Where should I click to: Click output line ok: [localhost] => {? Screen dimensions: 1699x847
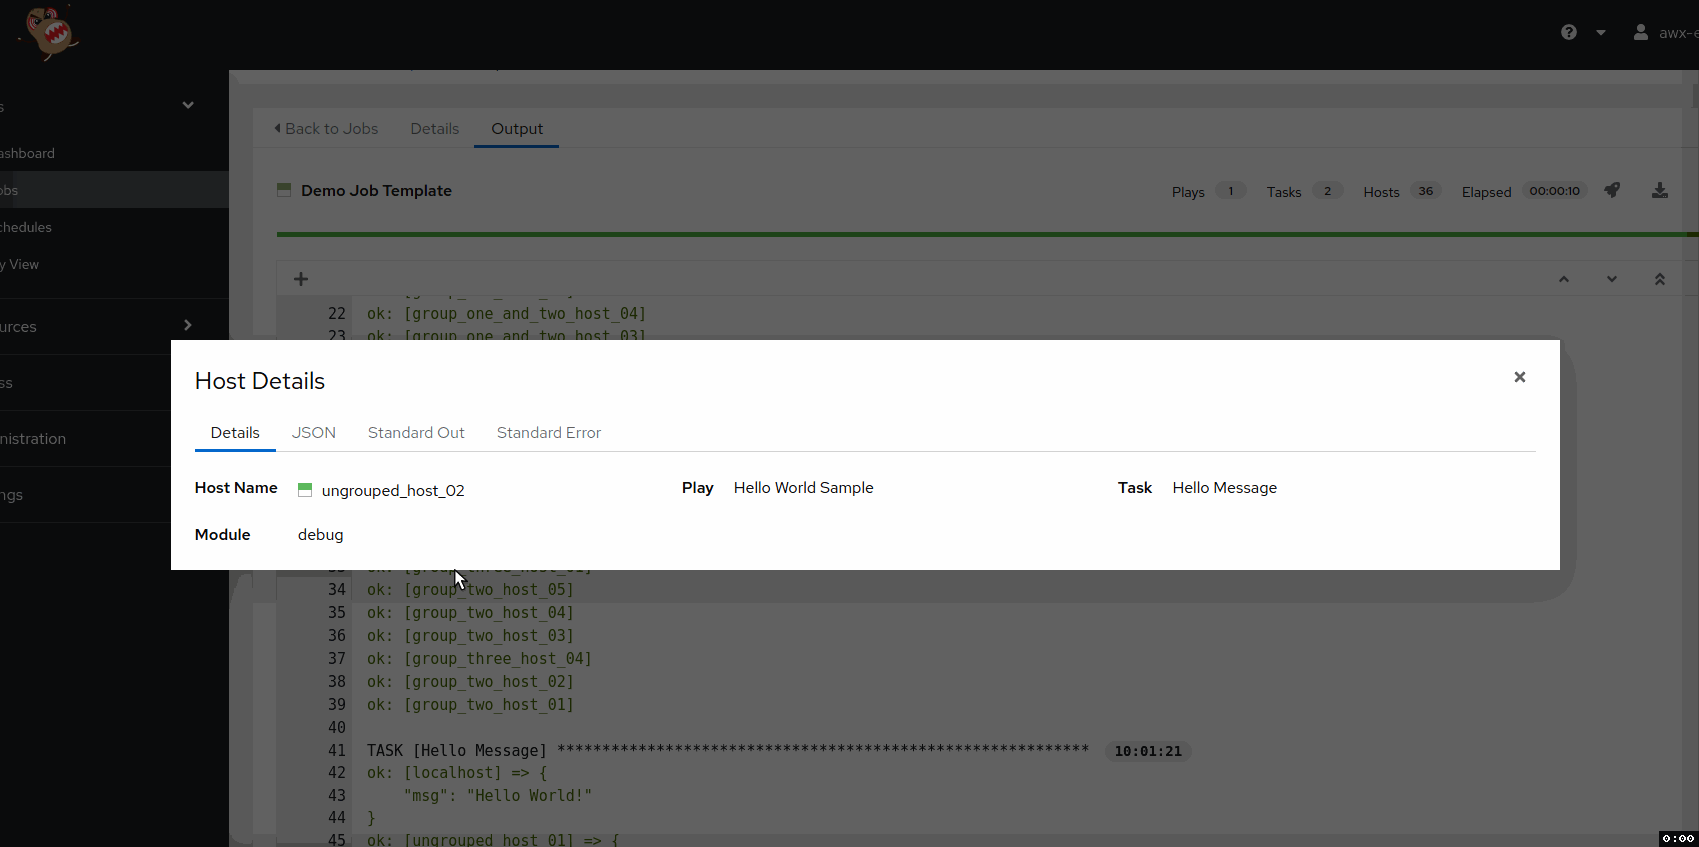coord(457,773)
